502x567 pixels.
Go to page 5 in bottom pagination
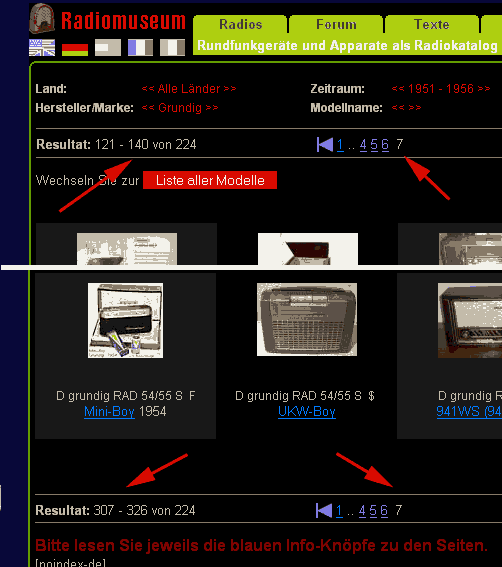click(x=373, y=511)
